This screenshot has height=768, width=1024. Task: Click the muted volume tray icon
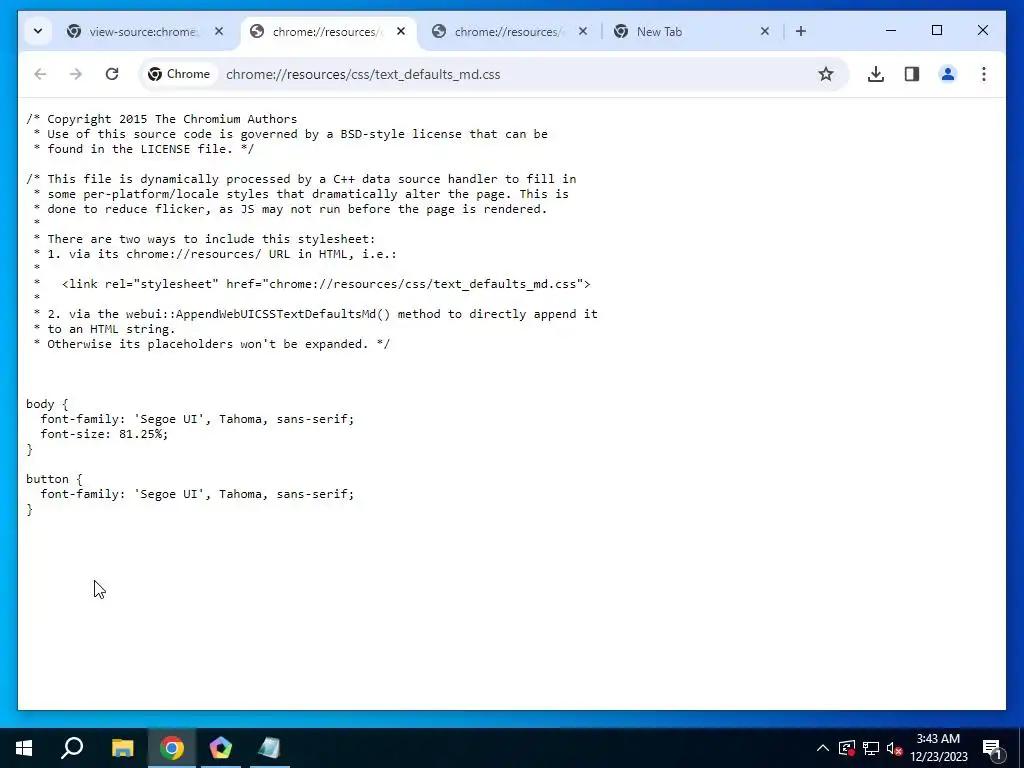pyautogui.click(x=894, y=748)
